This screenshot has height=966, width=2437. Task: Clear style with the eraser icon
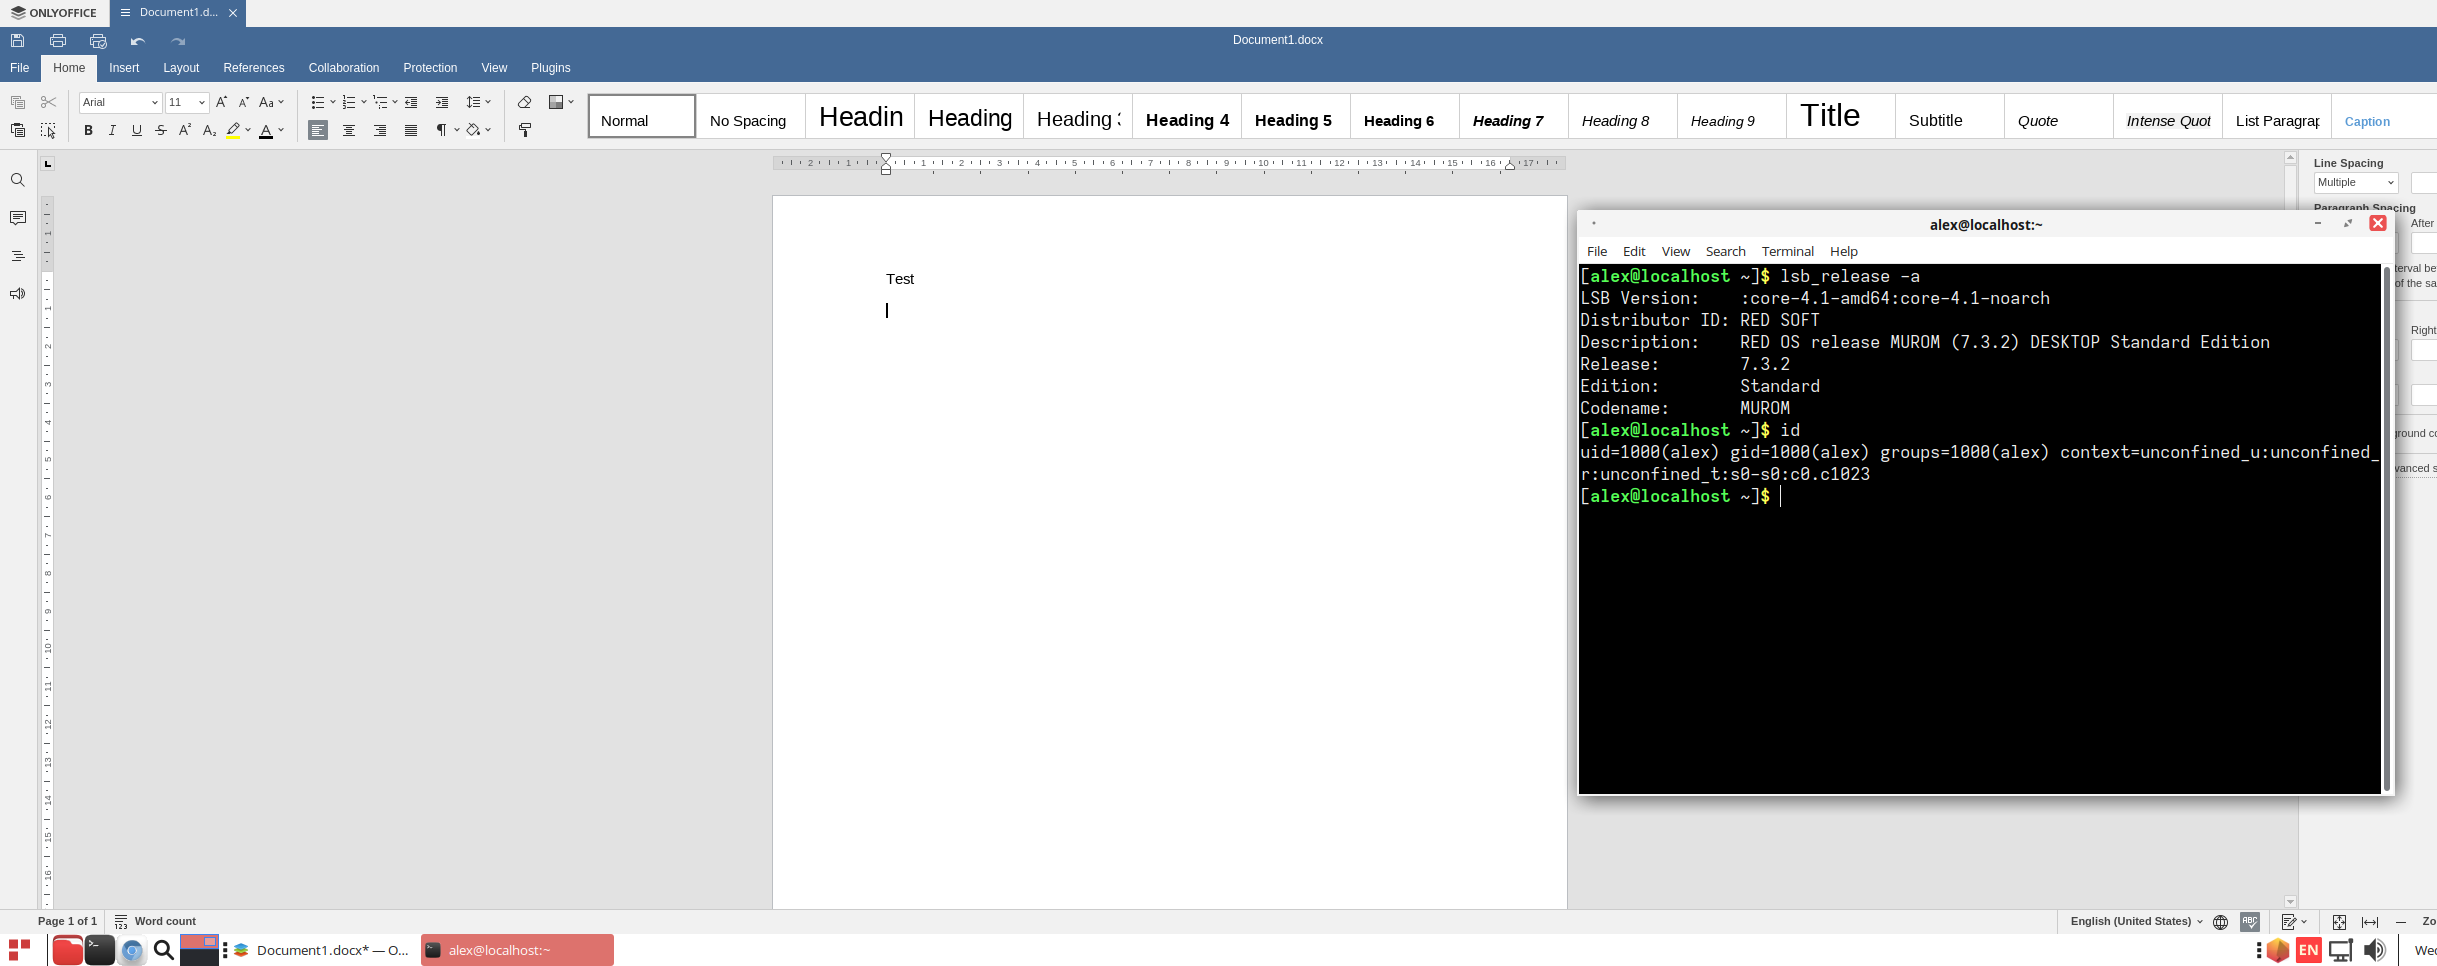click(524, 102)
